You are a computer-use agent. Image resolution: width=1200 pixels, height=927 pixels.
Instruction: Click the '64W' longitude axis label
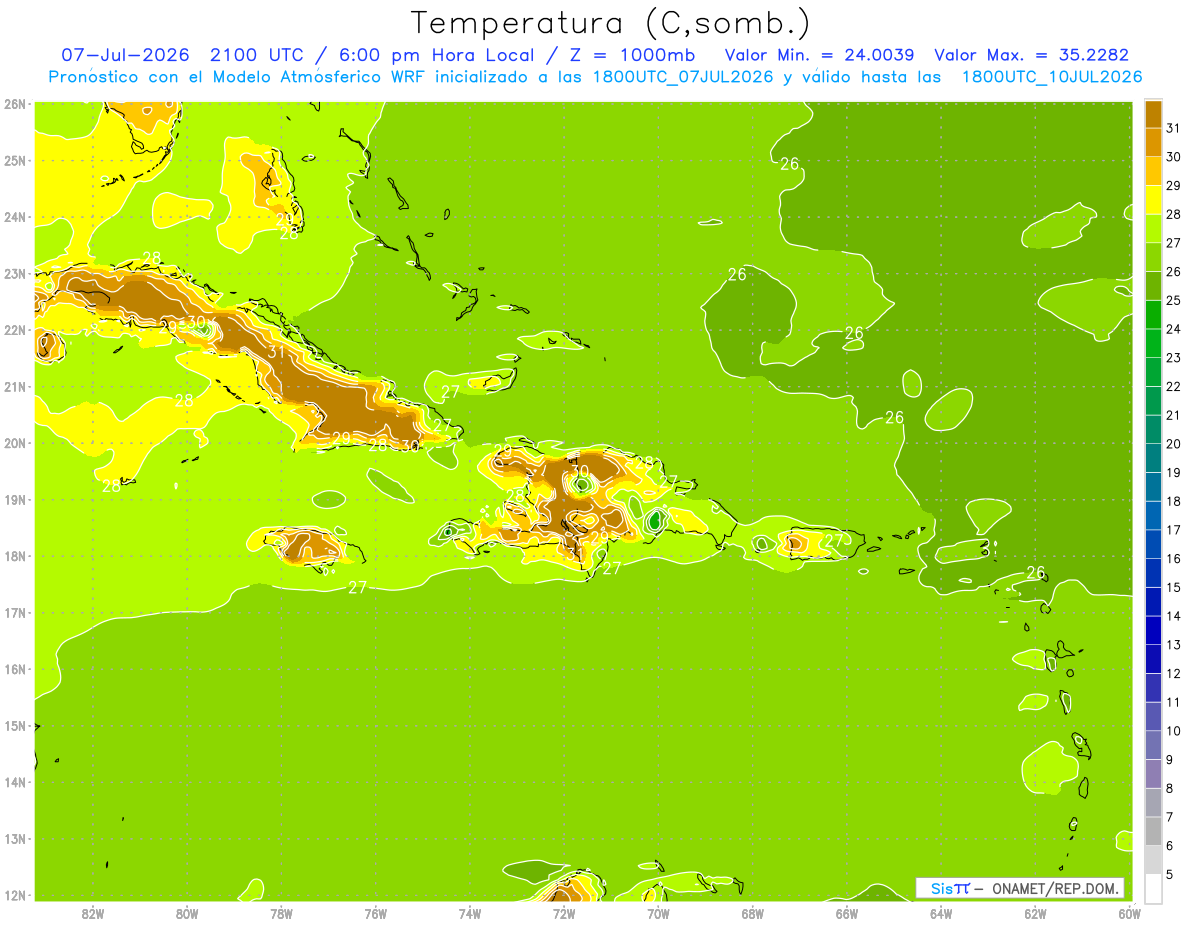[941, 913]
